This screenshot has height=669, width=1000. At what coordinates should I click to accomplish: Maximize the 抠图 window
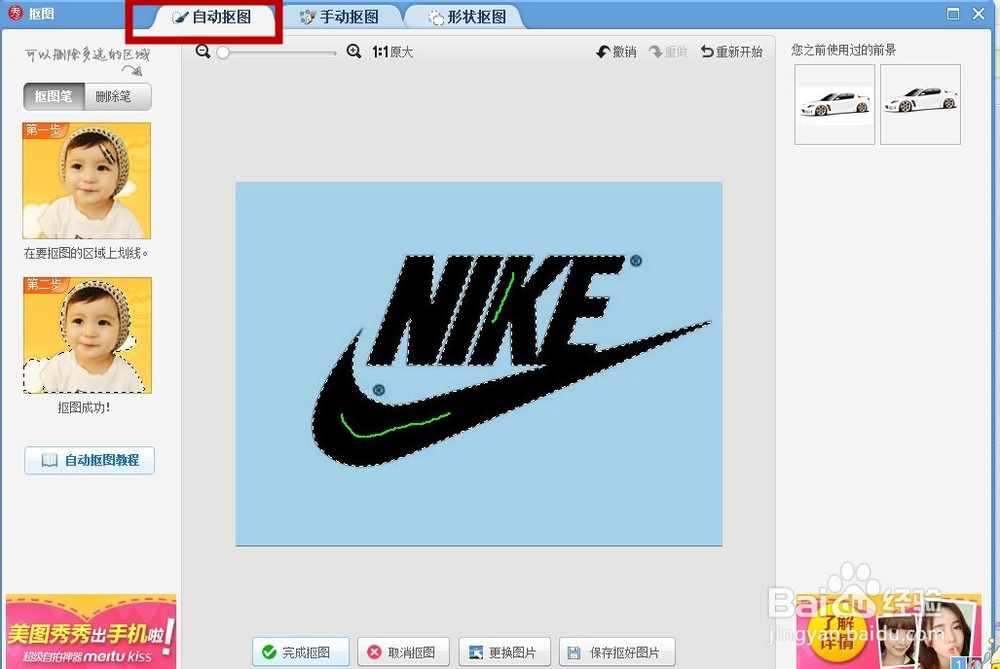953,13
